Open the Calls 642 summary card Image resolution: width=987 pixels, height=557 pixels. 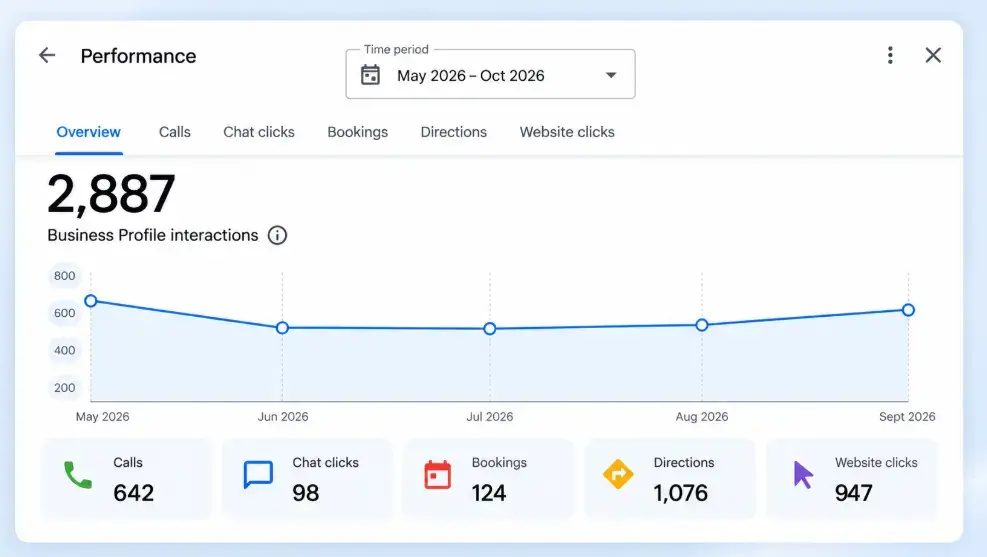point(127,480)
